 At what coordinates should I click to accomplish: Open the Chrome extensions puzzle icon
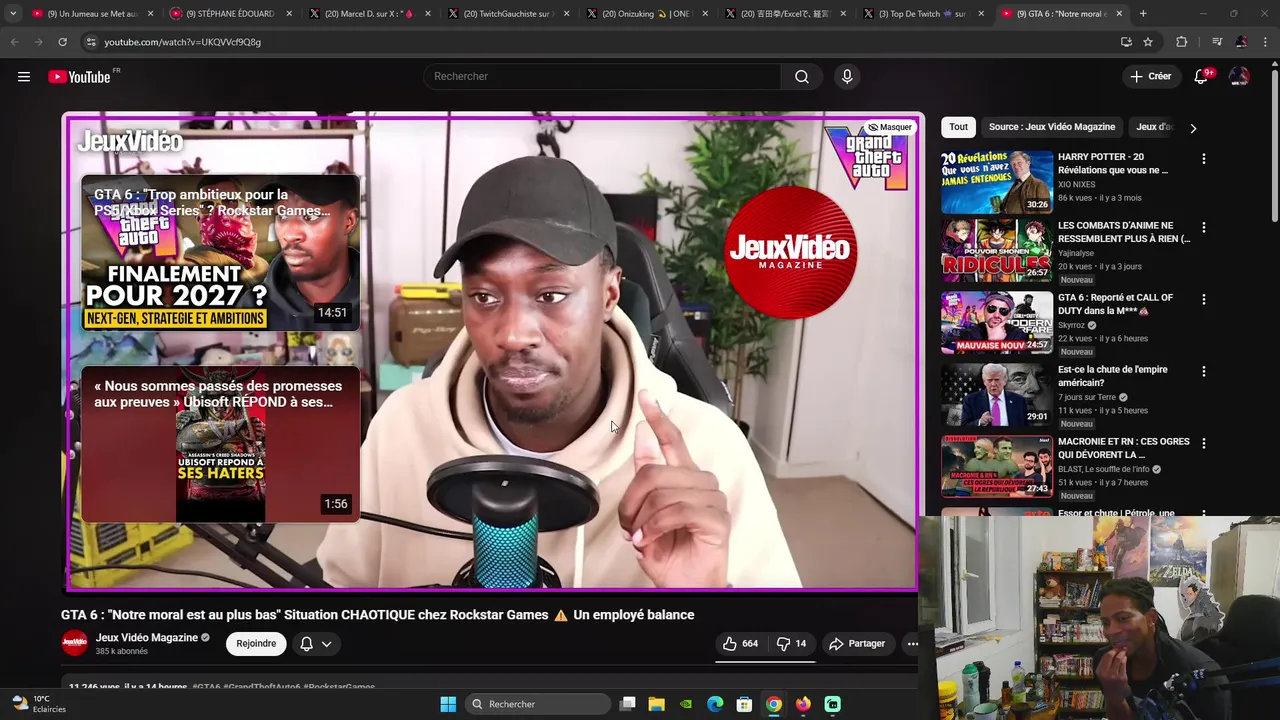[x=1182, y=42]
